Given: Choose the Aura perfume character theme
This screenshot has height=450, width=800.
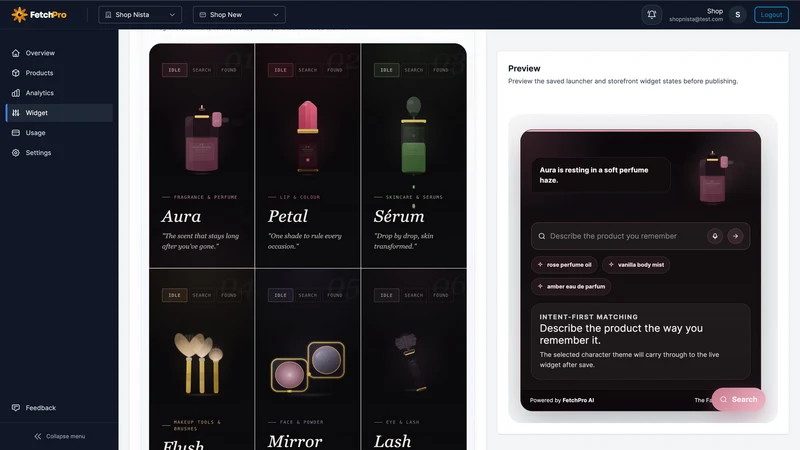Looking at the screenshot, I should [x=202, y=156].
